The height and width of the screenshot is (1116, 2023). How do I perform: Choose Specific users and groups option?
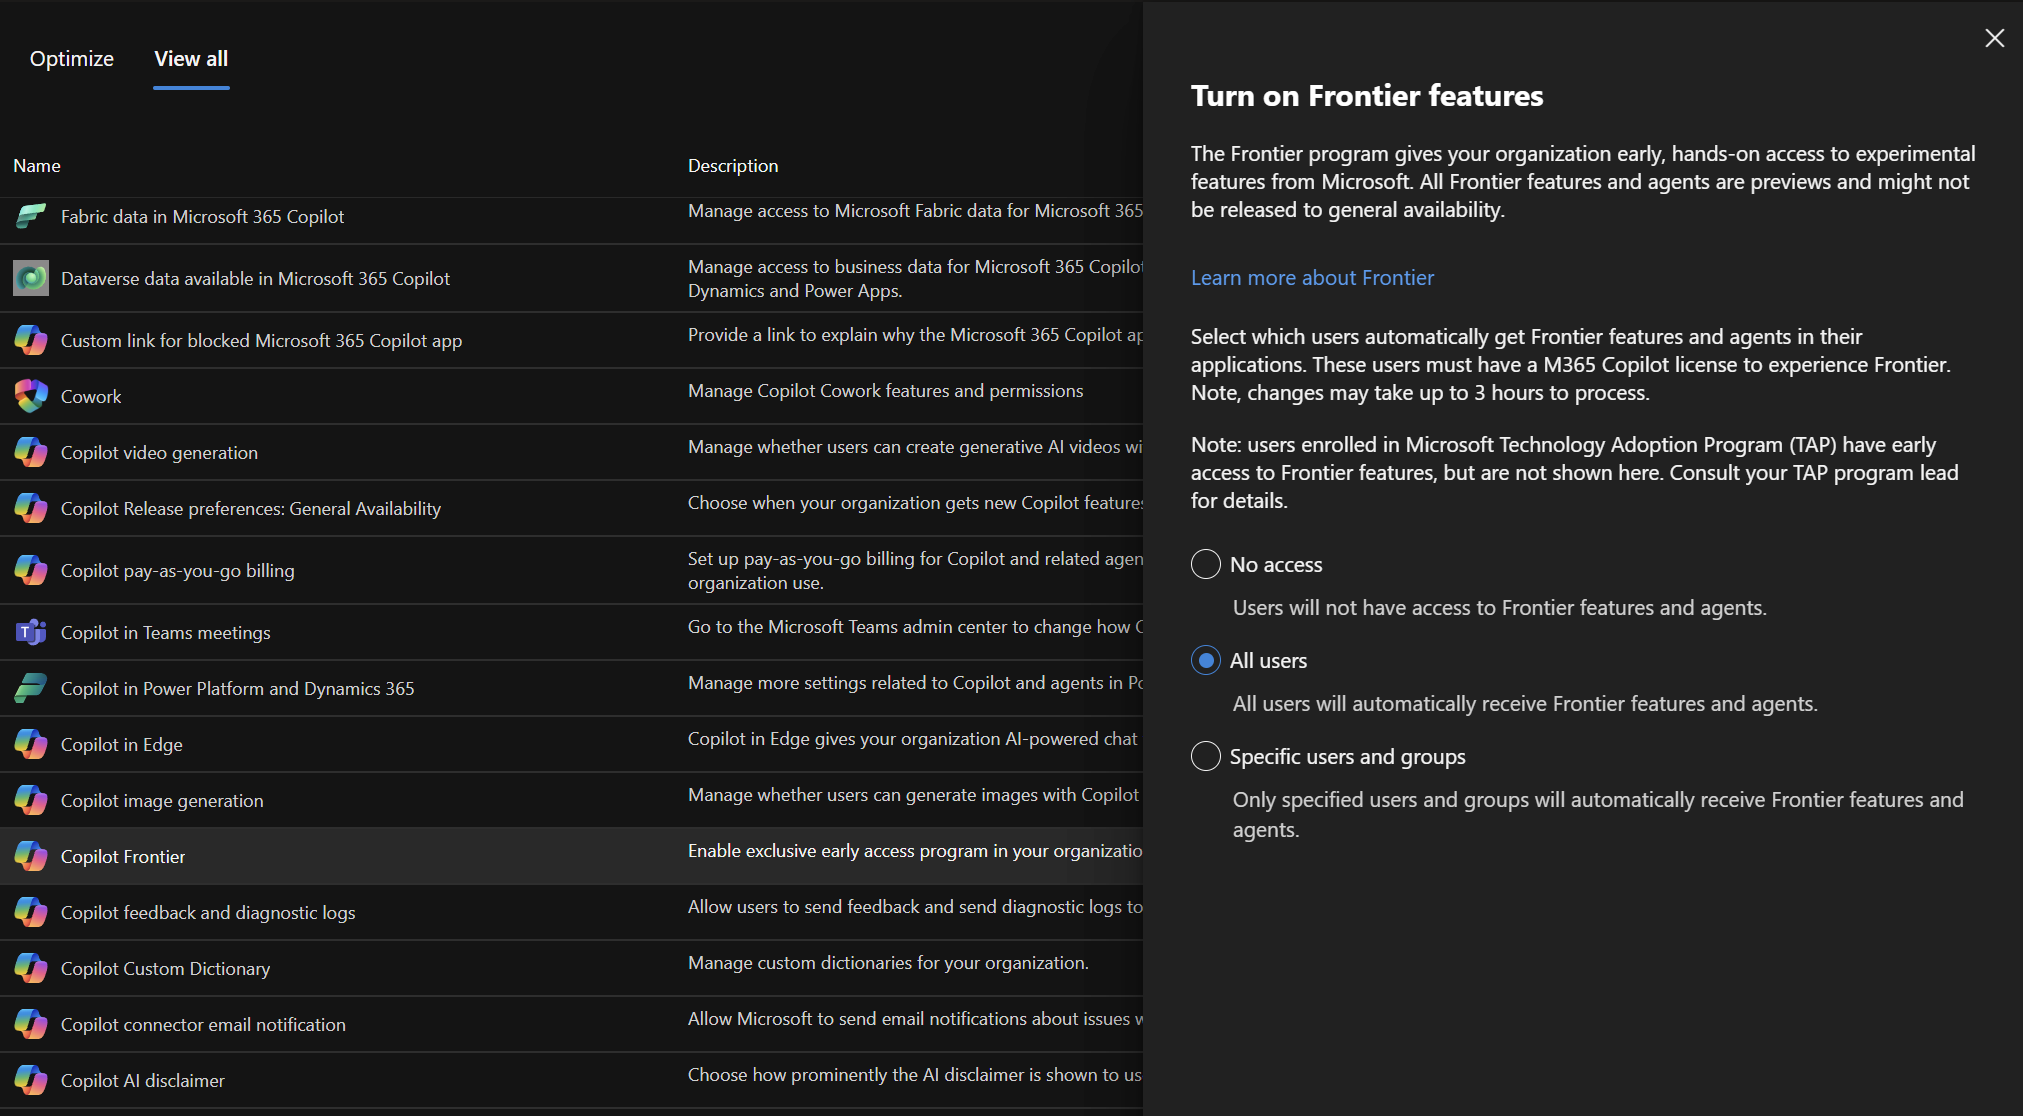click(1206, 756)
